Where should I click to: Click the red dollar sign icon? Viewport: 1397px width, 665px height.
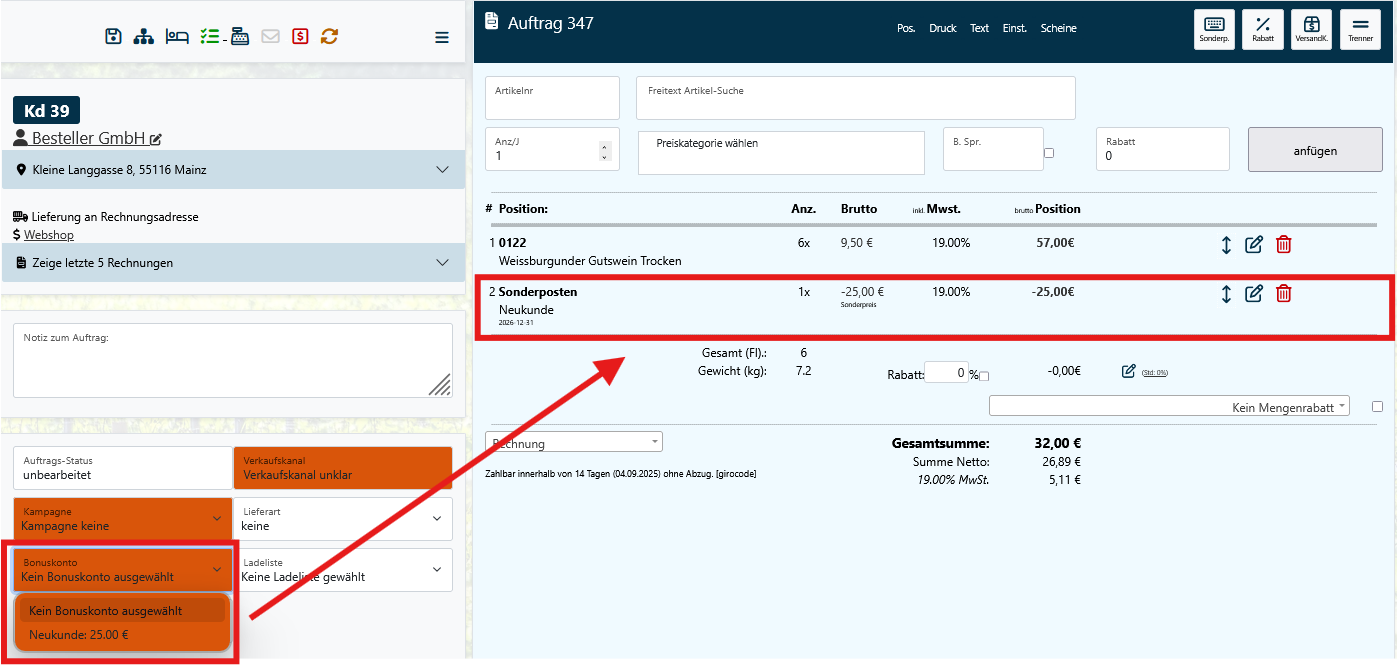(x=300, y=37)
